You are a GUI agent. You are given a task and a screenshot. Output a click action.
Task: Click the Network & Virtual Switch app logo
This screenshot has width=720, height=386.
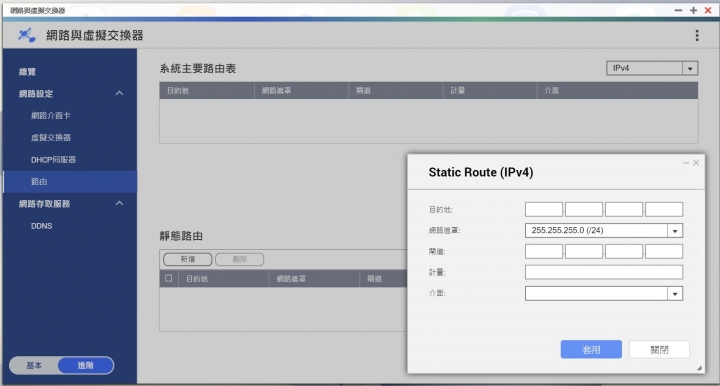[x=27, y=35]
